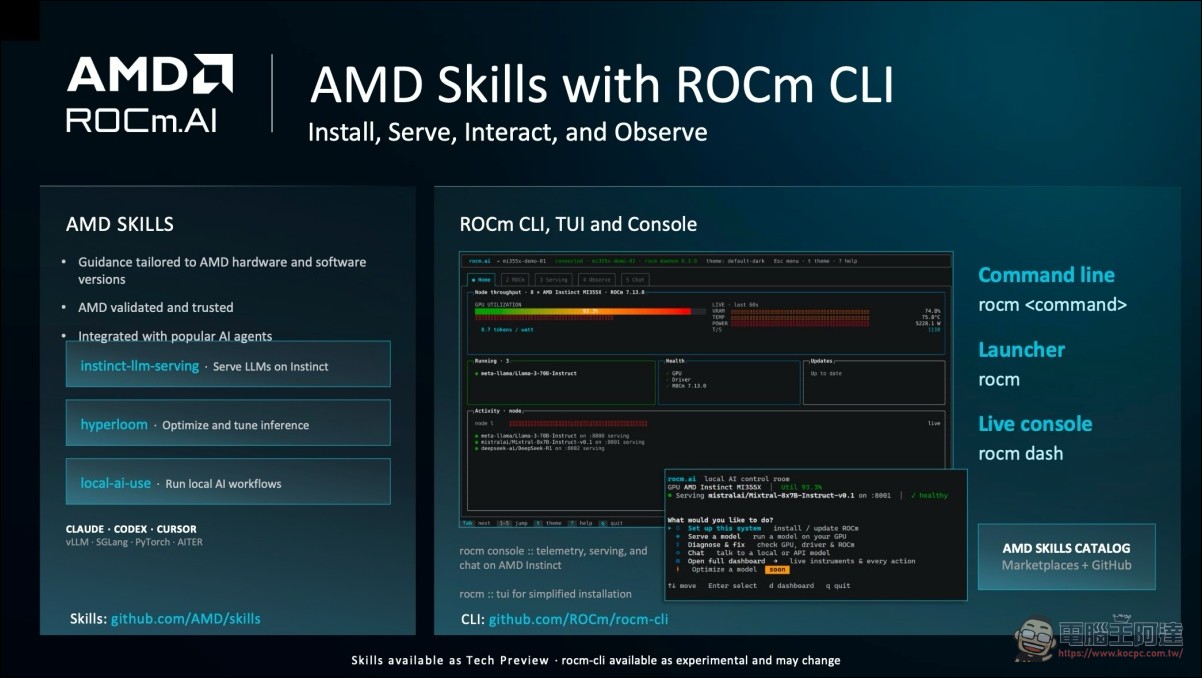The height and width of the screenshot is (678, 1202).
Task: Click the 'q quit' hint in console footer
Action: (611, 523)
